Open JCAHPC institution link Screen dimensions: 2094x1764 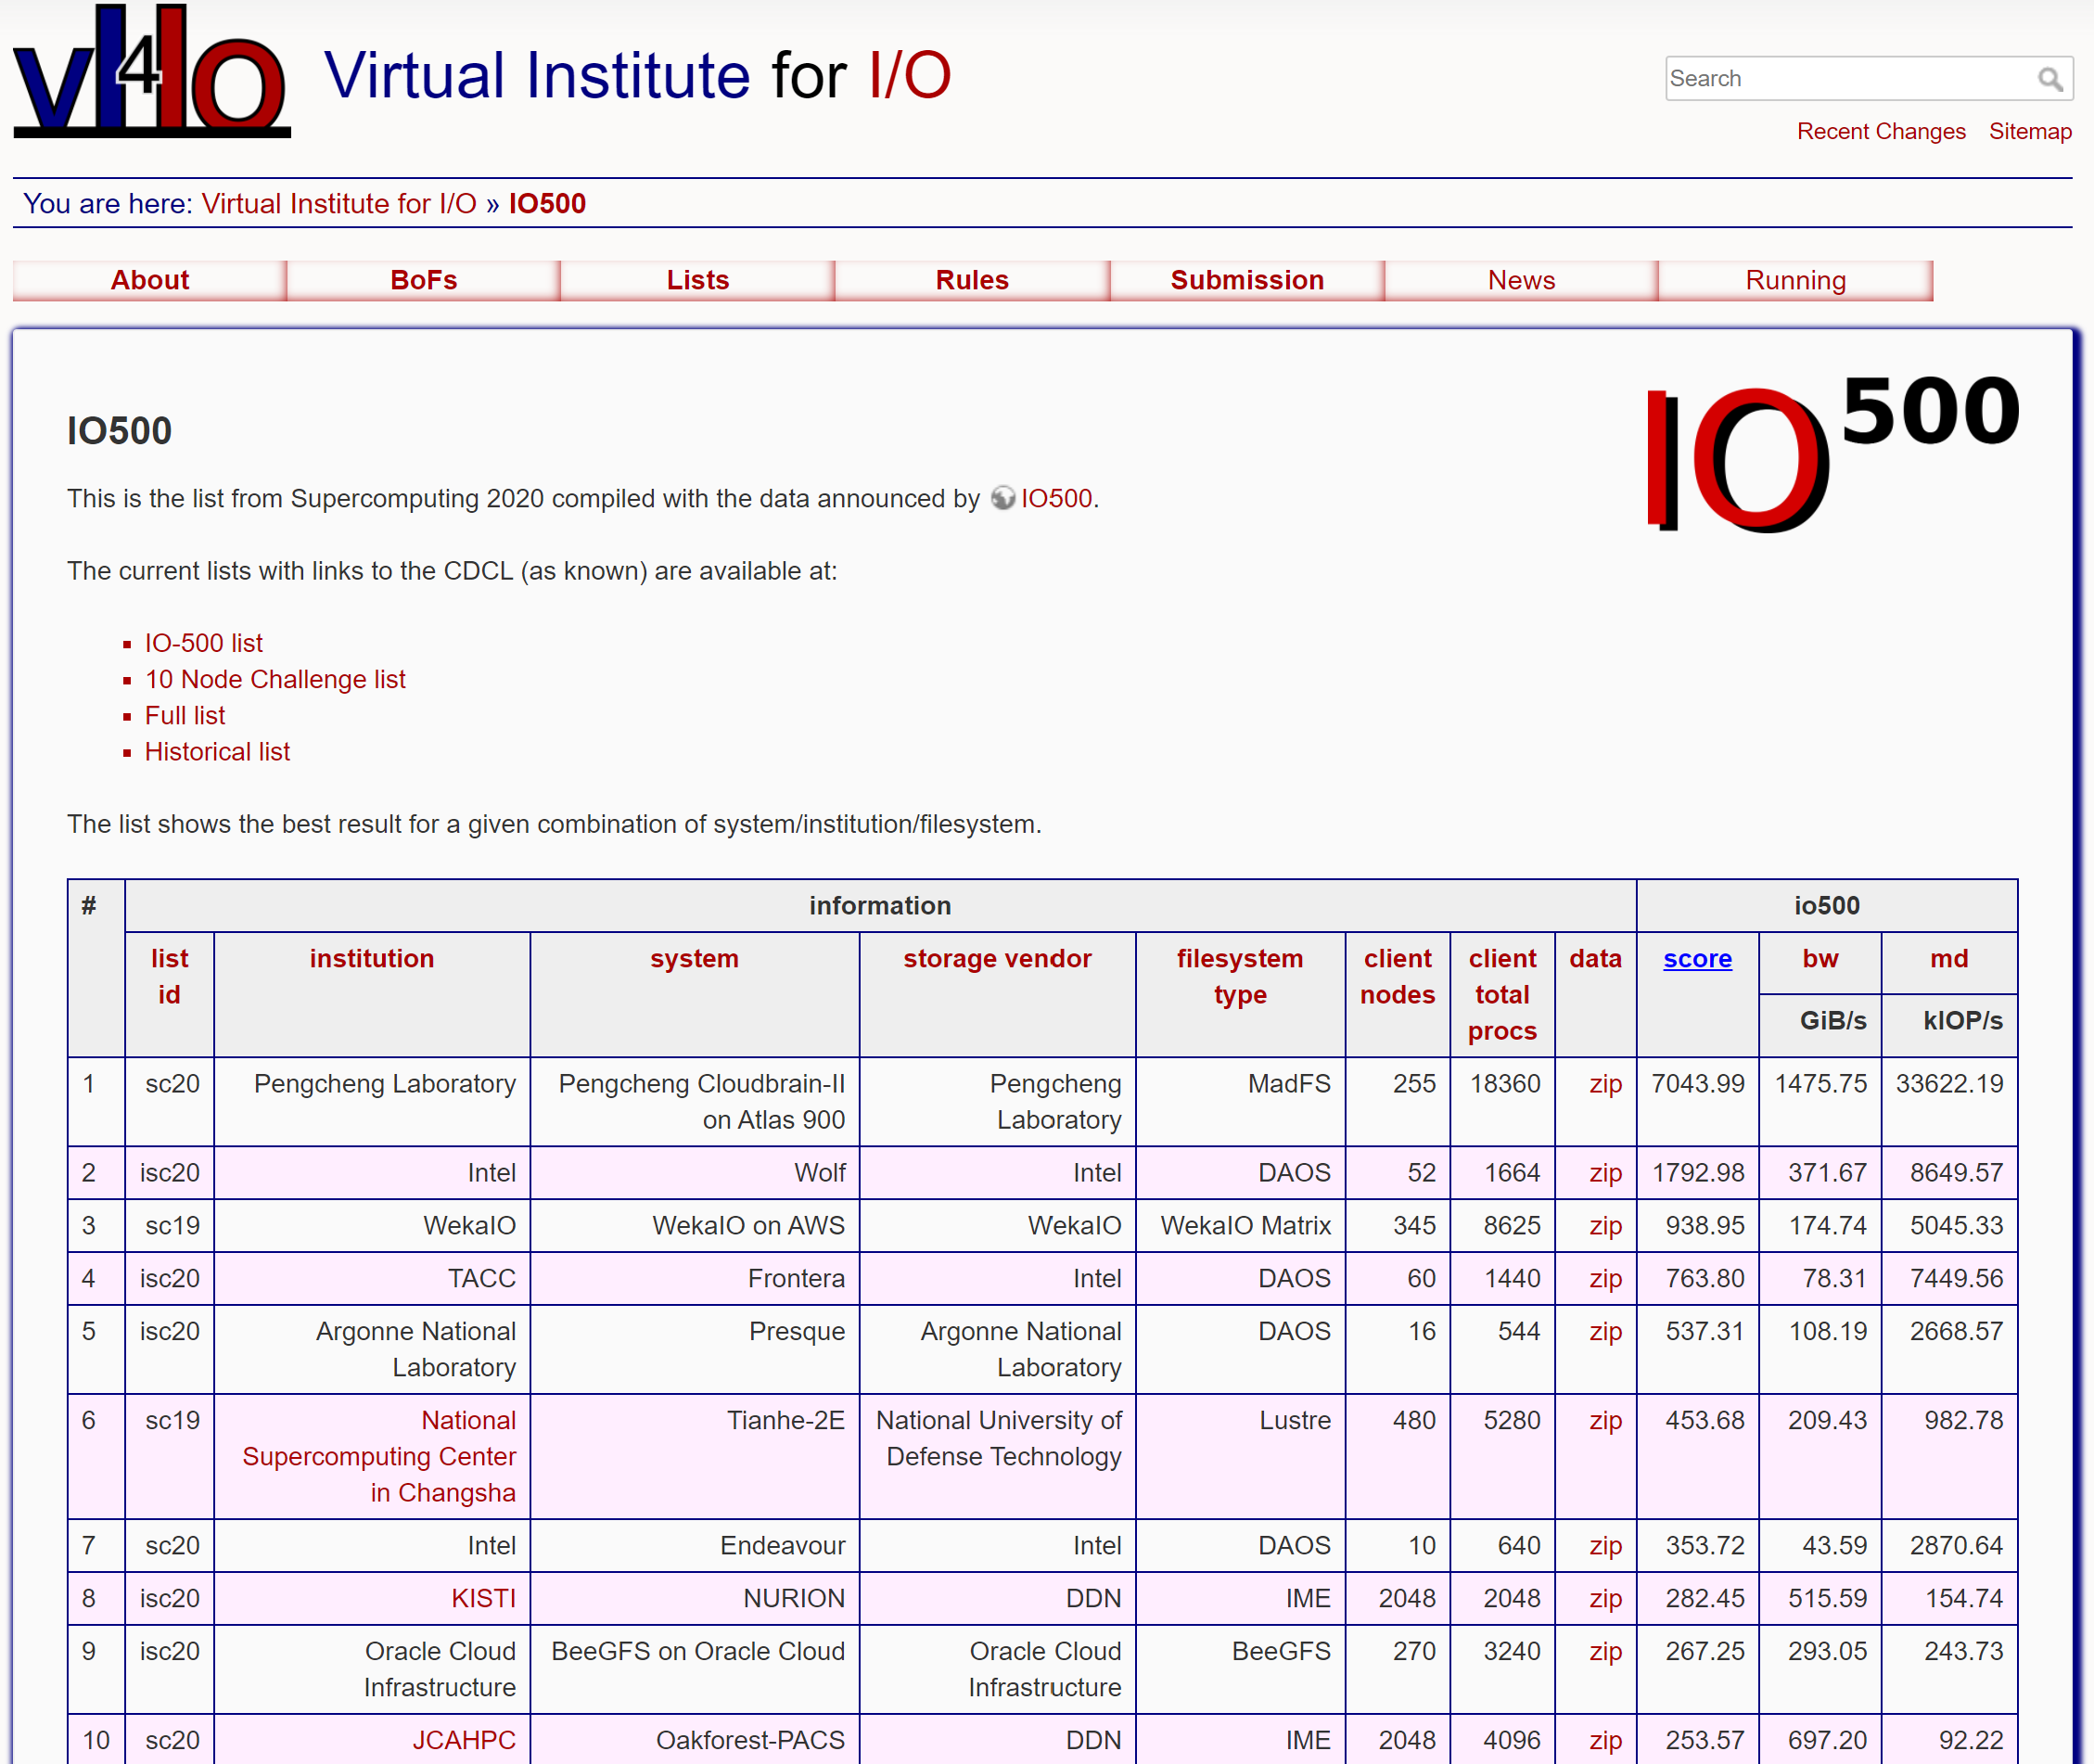pyautogui.click(x=464, y=1739)
